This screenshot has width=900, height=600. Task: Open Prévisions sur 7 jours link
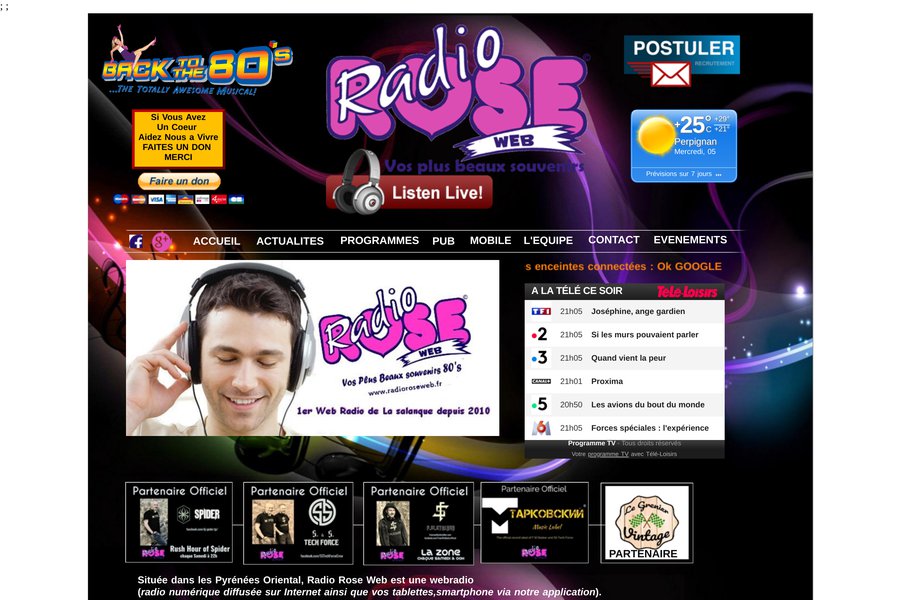[683, 174]
